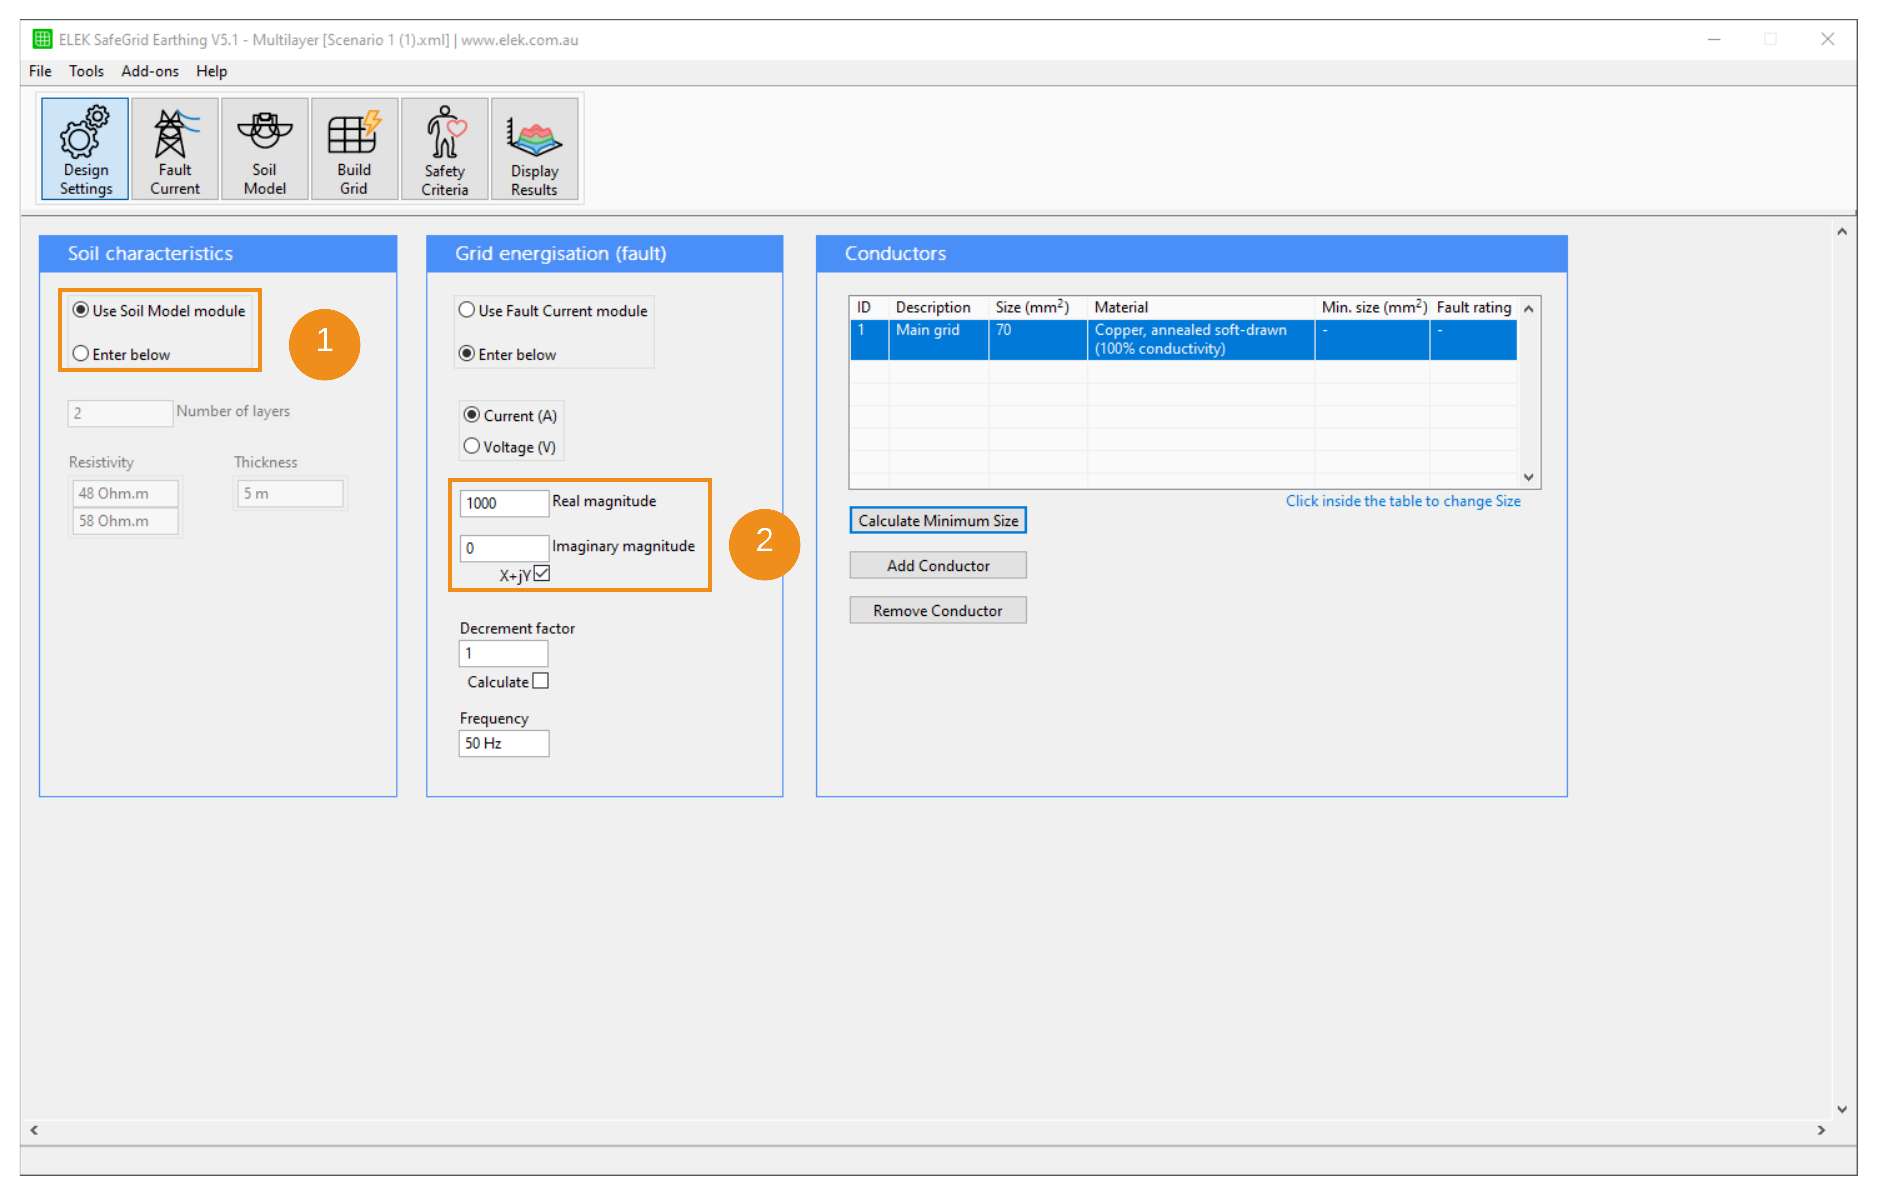
Task: Open the Display Results module
Action: (x=535, y=149)
